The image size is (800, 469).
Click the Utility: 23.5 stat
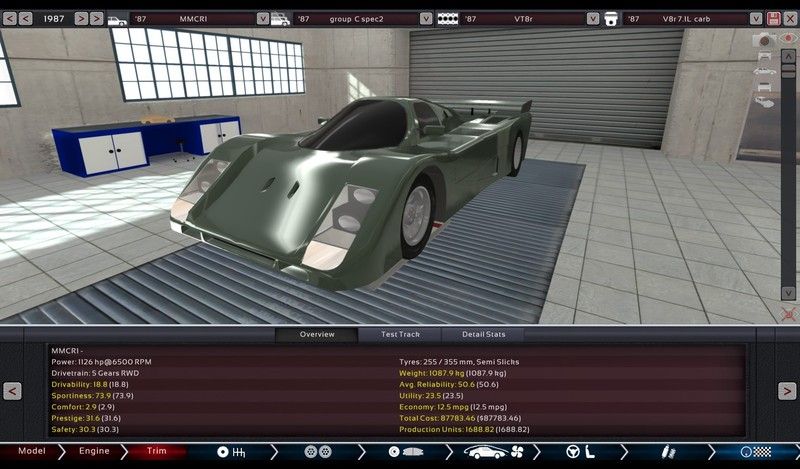click(x=431, y=396)
